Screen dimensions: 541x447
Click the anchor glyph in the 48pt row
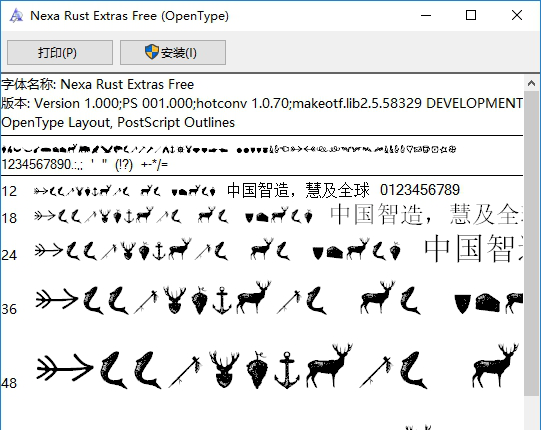287,370
